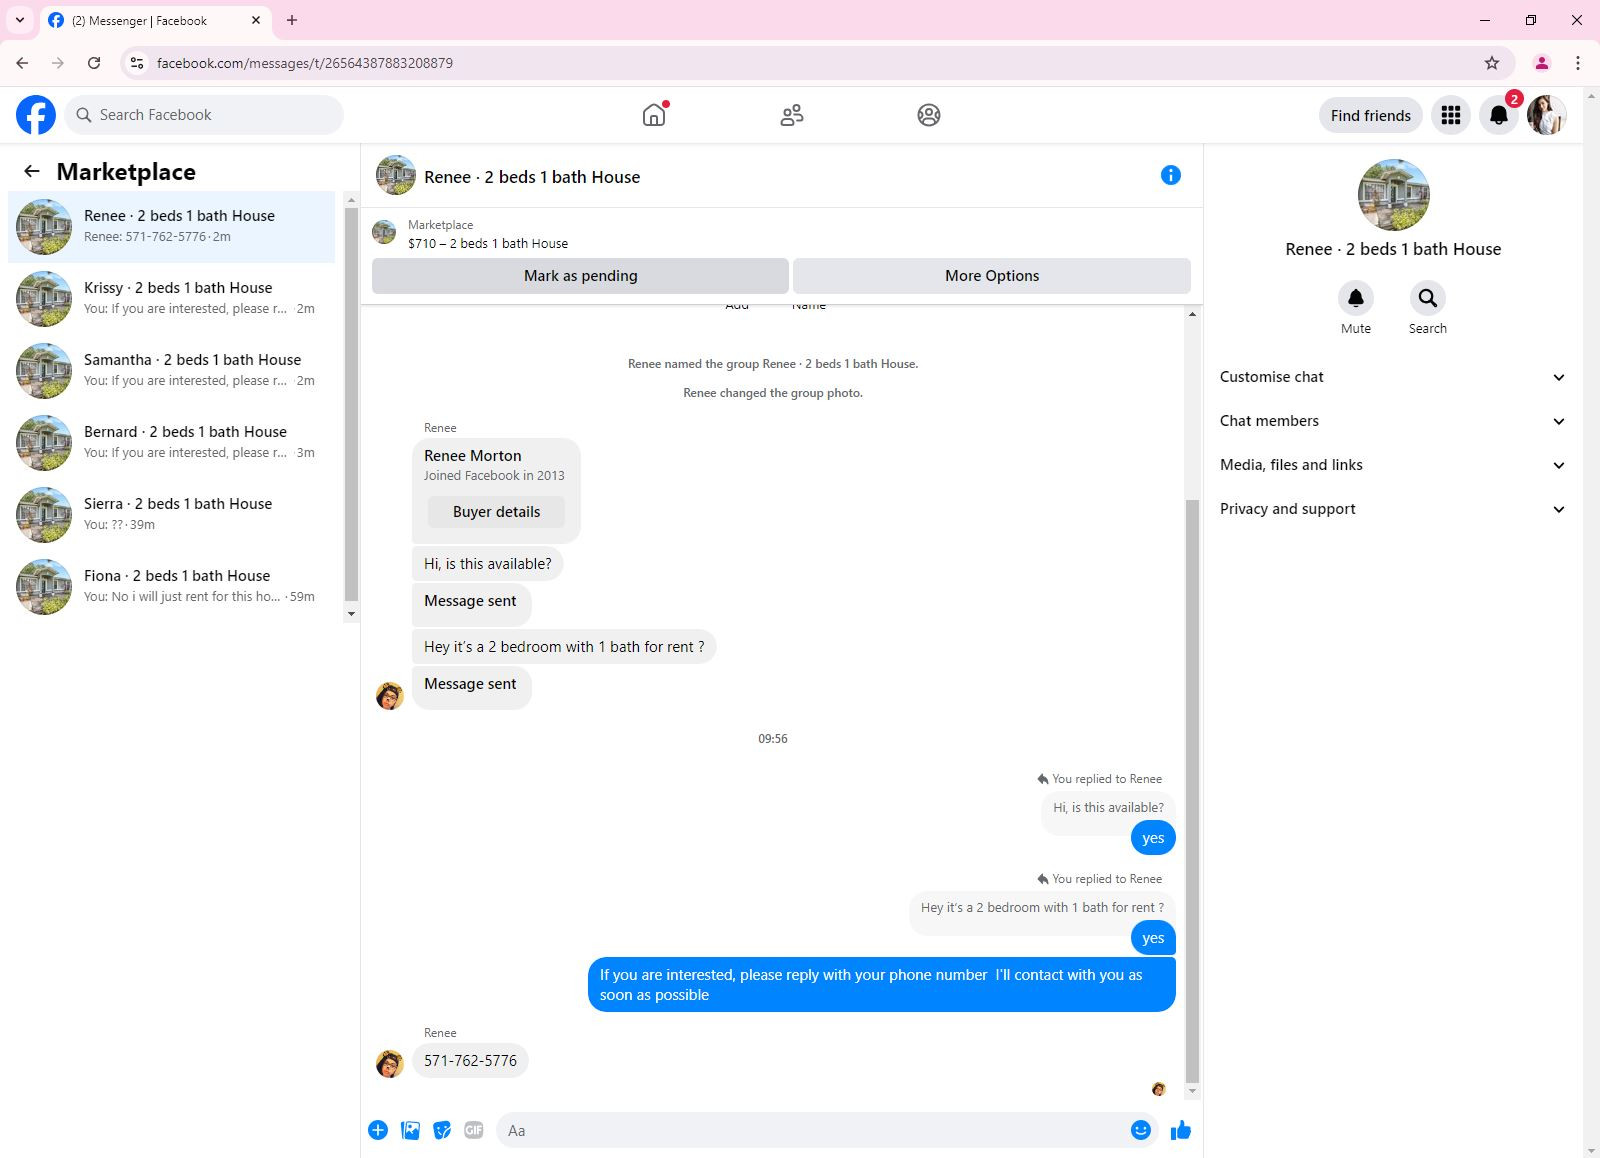The height and width of the screenshot is (1158, 1600).
Task: Show conversation information with the blue info icon
Action: 1171,175
